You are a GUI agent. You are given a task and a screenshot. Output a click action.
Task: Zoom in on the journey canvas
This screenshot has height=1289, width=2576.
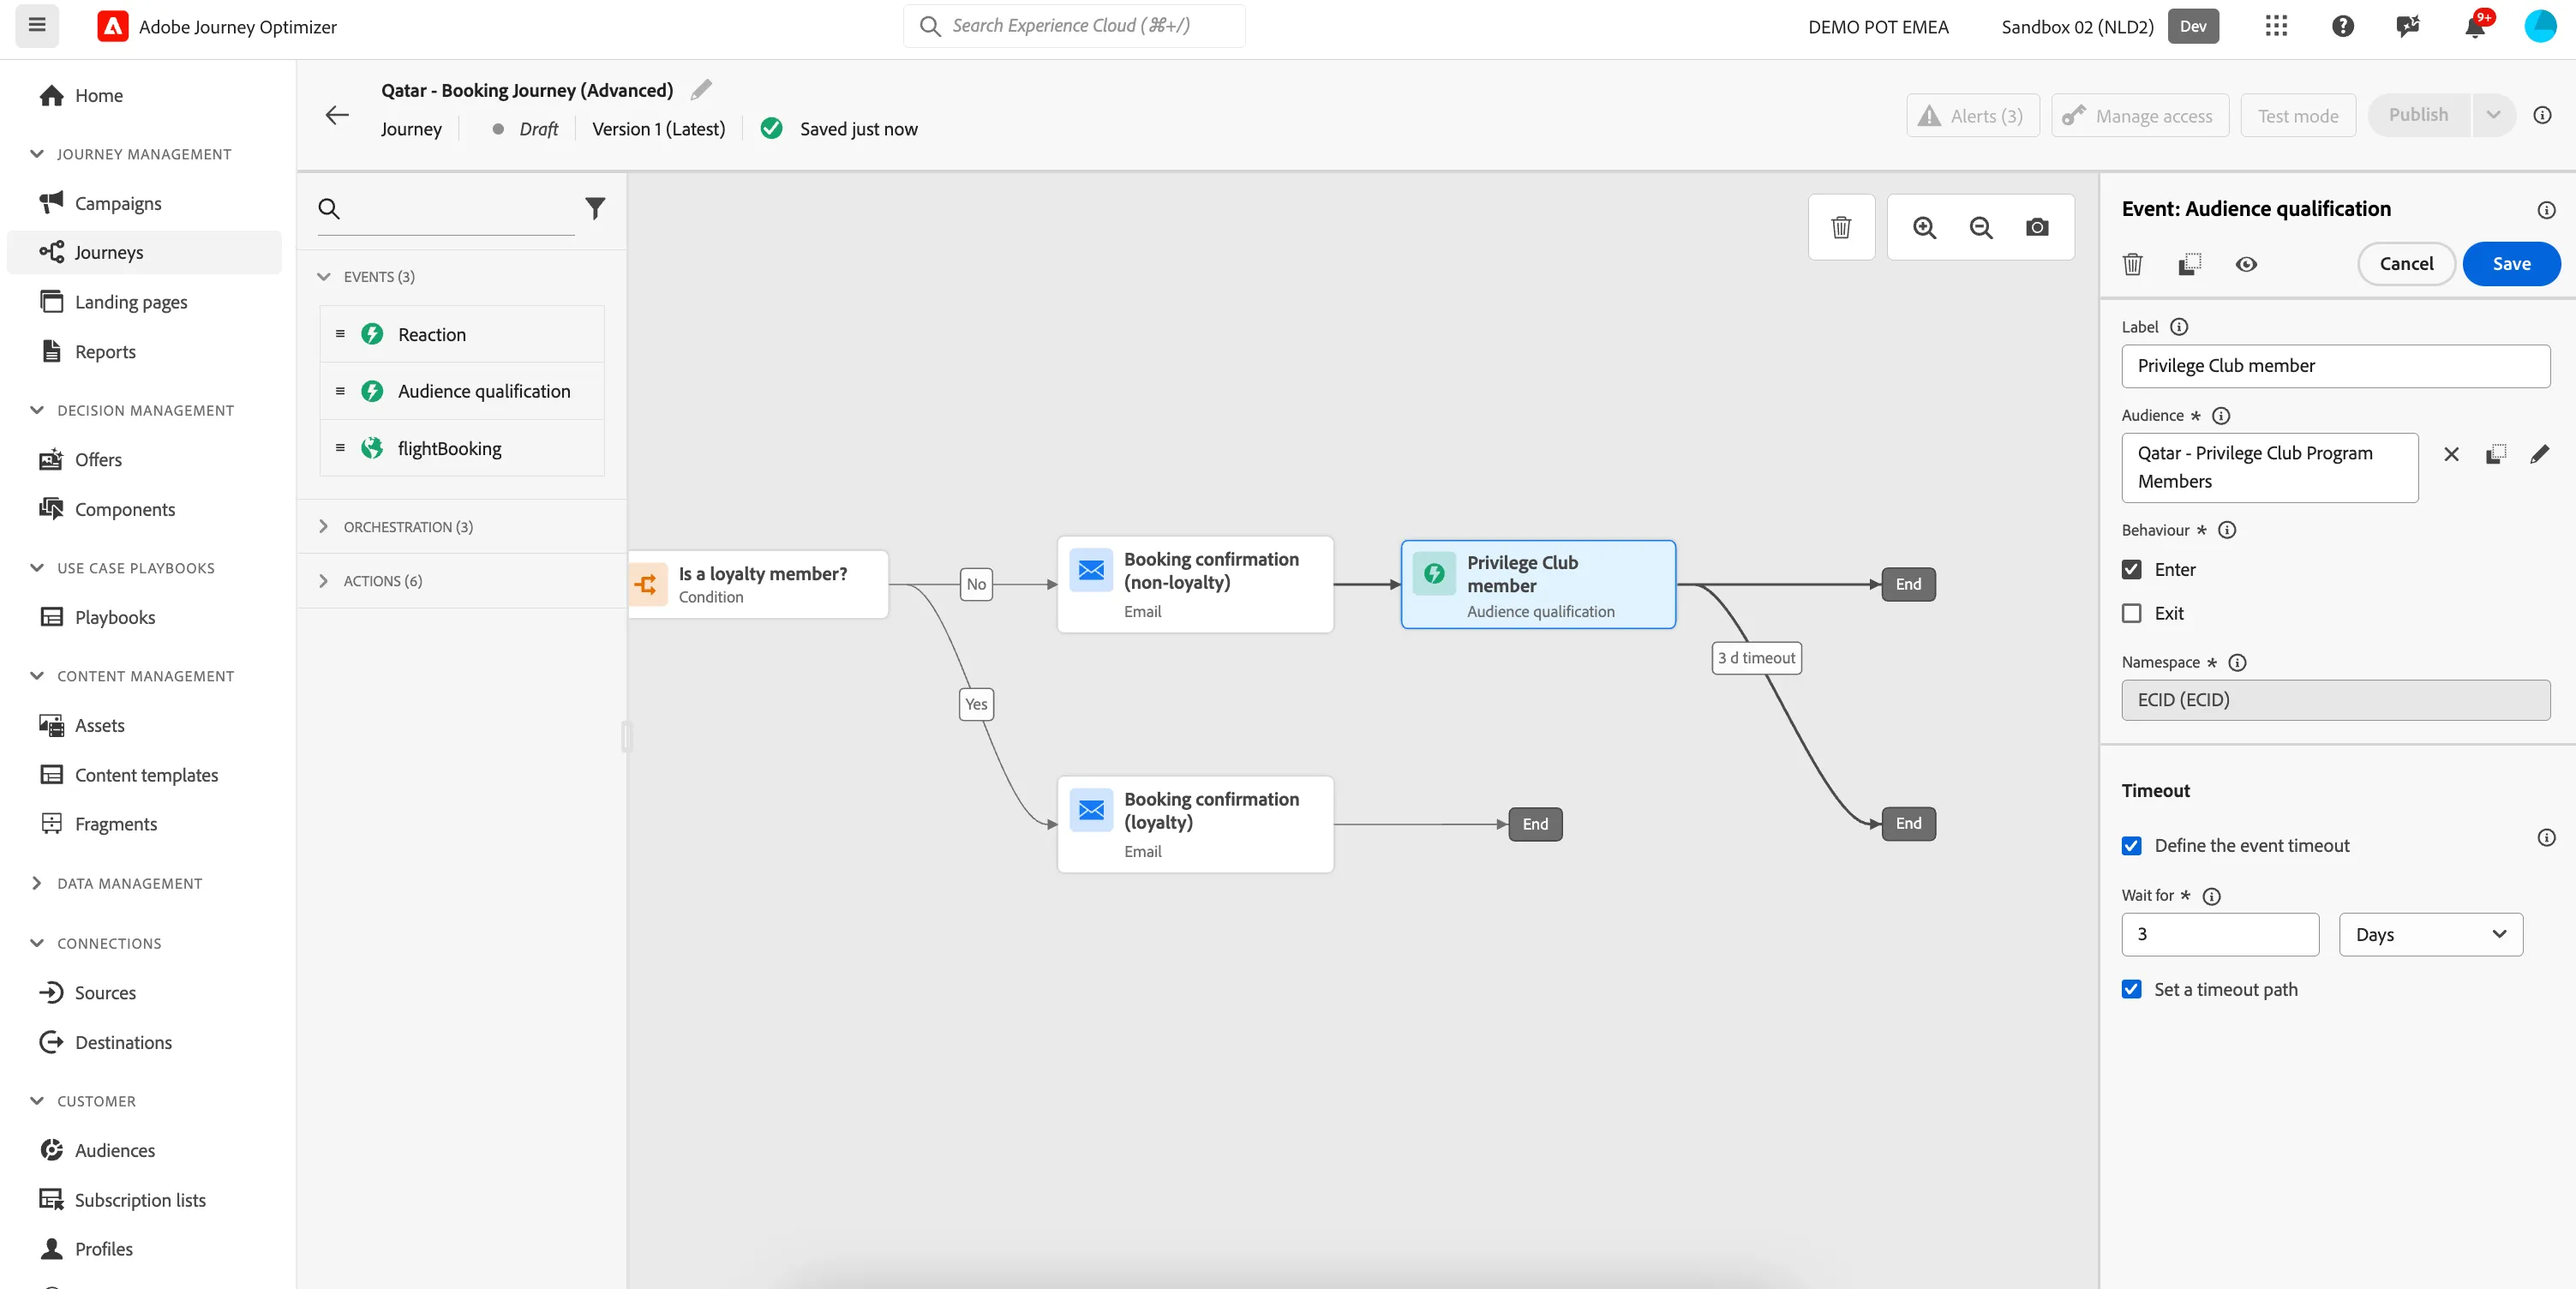(1924, 227)
